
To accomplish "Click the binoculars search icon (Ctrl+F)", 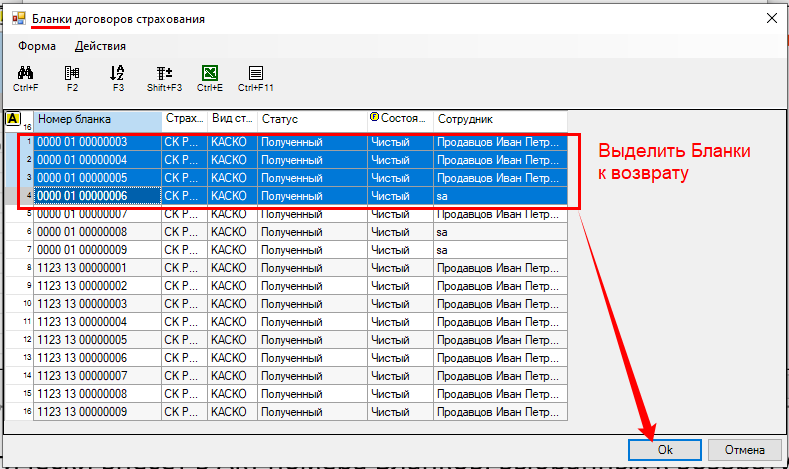I will click(26, 73).
